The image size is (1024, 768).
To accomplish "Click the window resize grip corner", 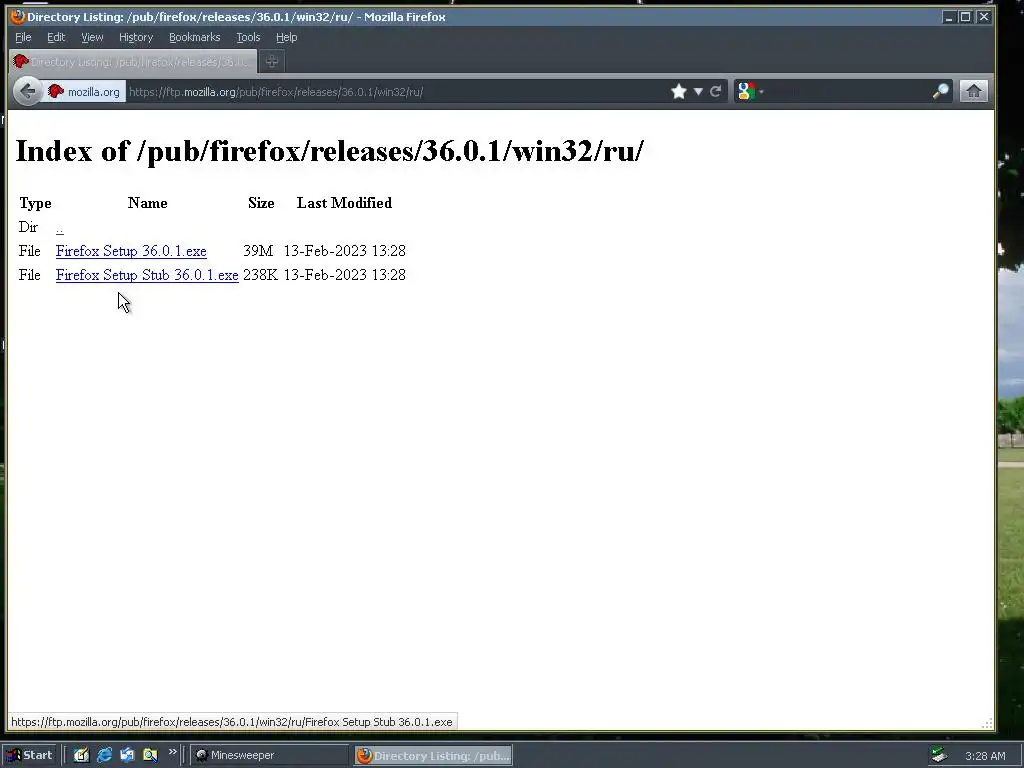I will point(987,723).
